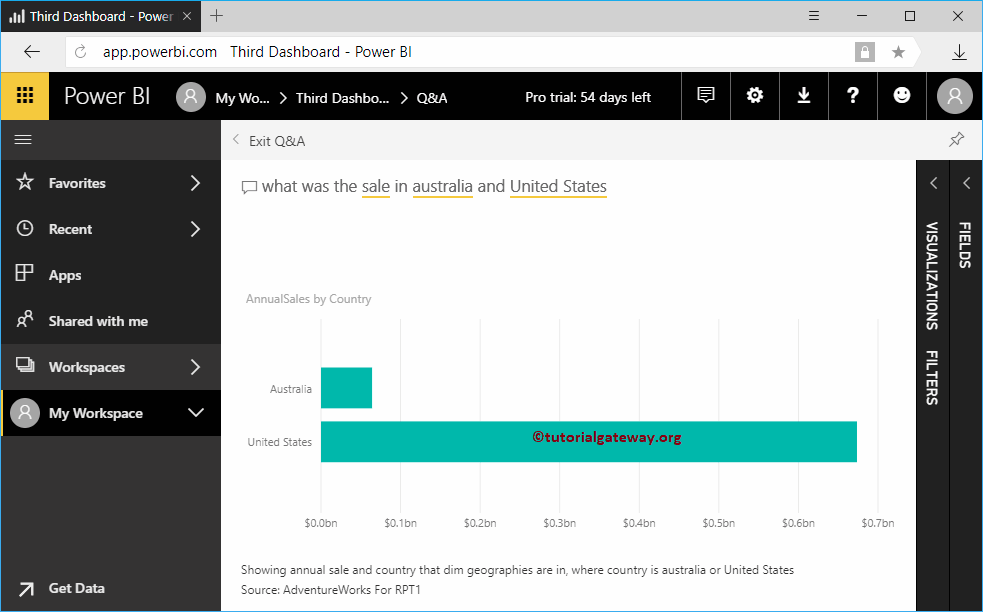This screenshot has width=983, height=612.
Task: Expand the Recent flyout arrow
Action: pos(195,229)
